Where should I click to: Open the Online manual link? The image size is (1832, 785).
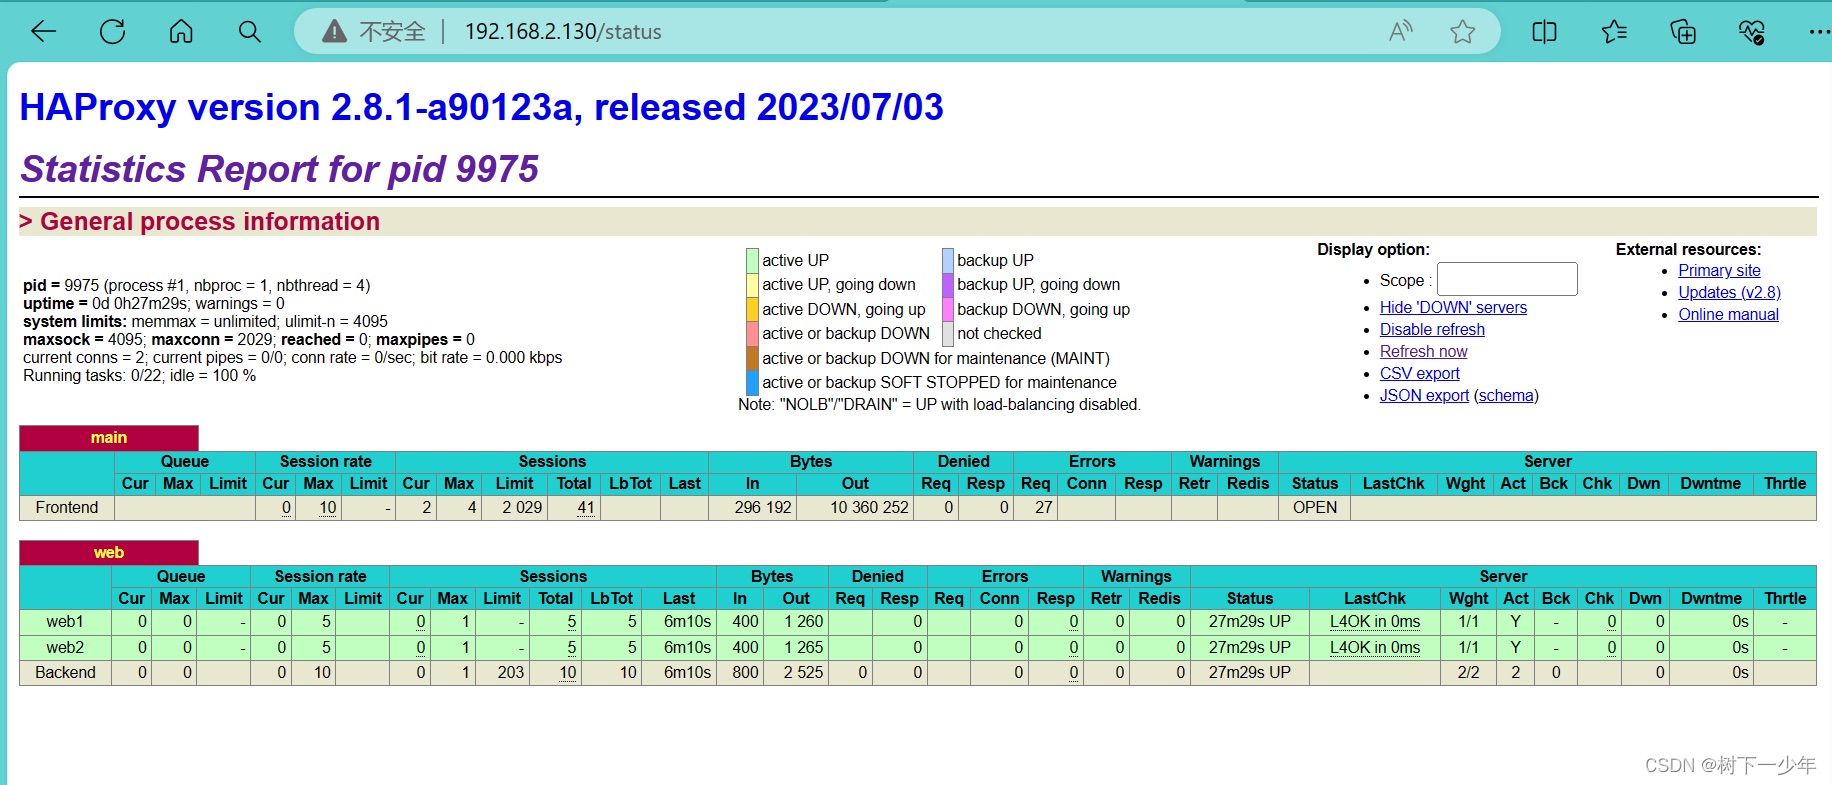coord(1728,314)
